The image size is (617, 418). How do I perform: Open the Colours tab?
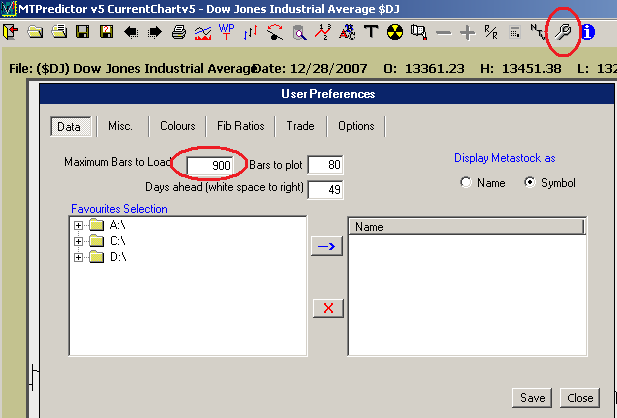click(177, 126)
